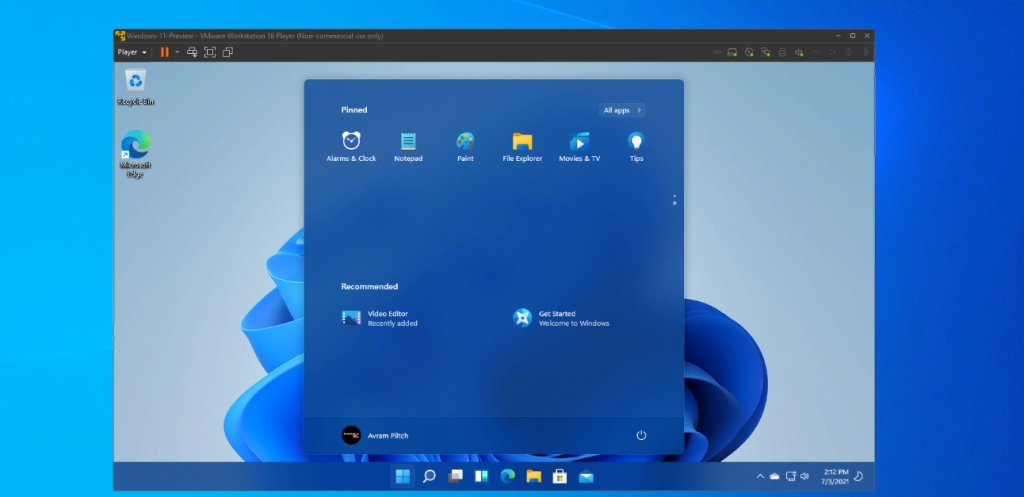Pause the virtual machine with orange pause button
Viewport: 1024px width, 497px height.
point(165,52)
